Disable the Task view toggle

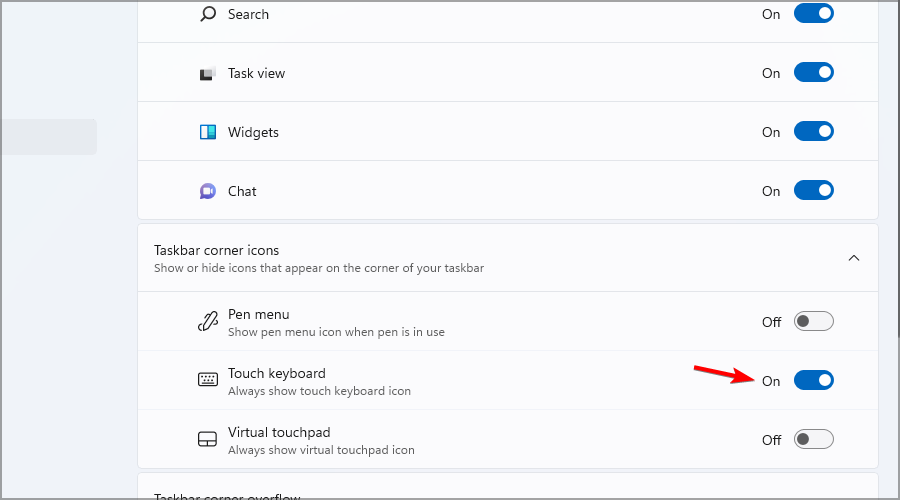(x=813, y=73)
